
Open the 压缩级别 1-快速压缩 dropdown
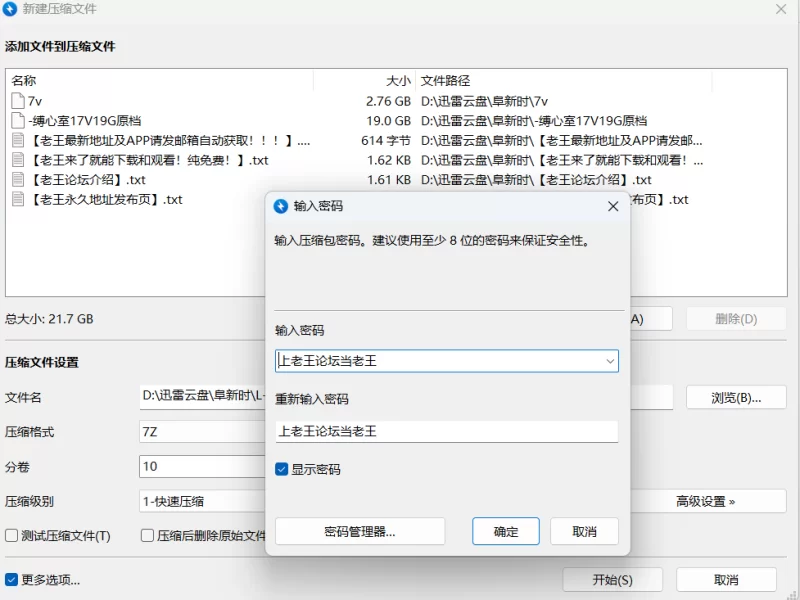(x=202, y=501)
